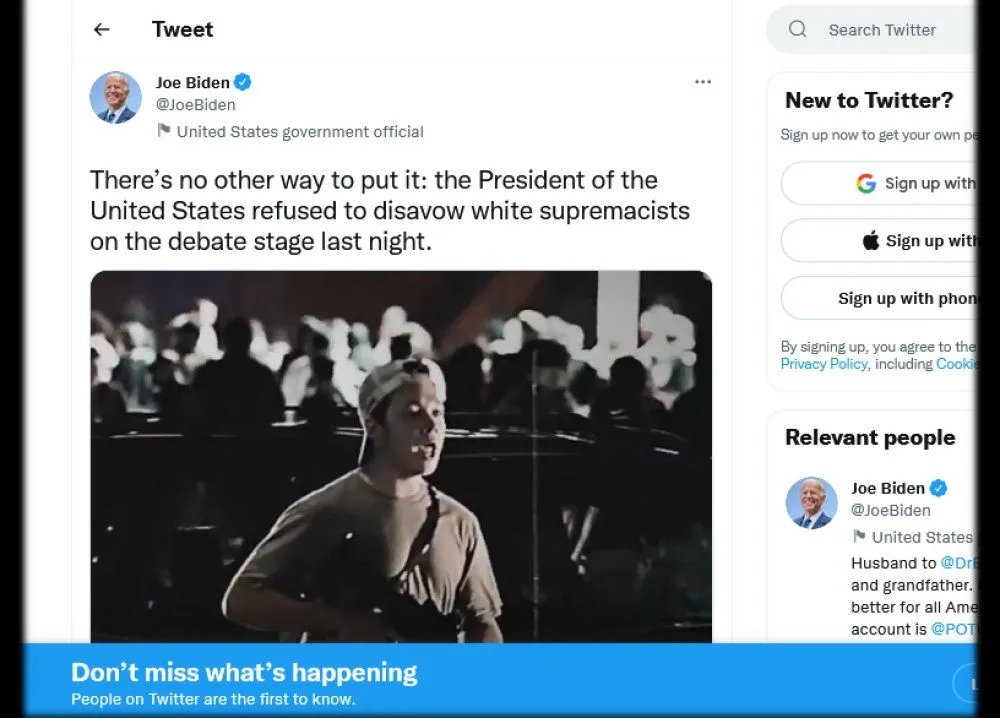This screenshot has height=718, width=1000.
Task: Click the back arrow beside Tweet heading
Action: coord(101,30)
